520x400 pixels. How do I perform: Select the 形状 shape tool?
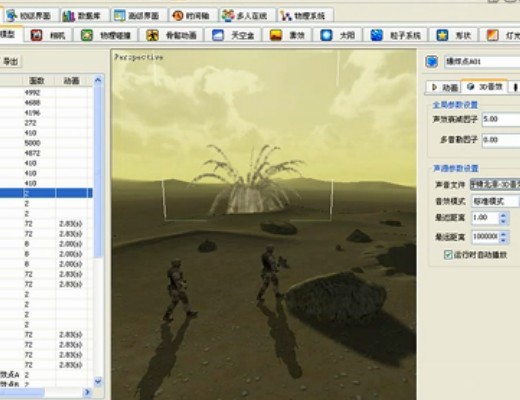pos(454,35)
